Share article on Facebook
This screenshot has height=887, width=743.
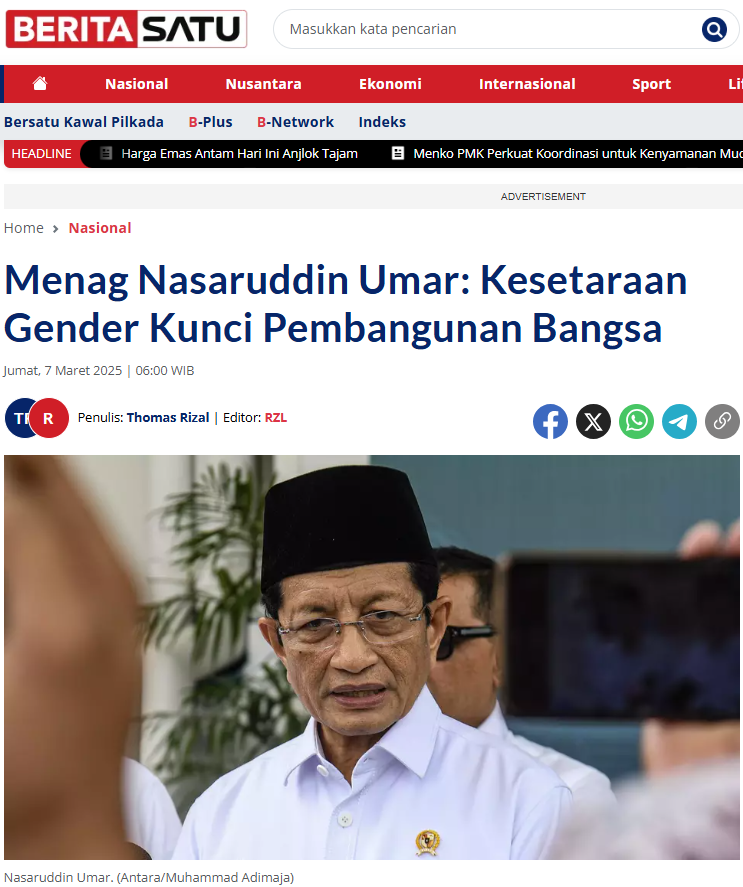(550, 421)
